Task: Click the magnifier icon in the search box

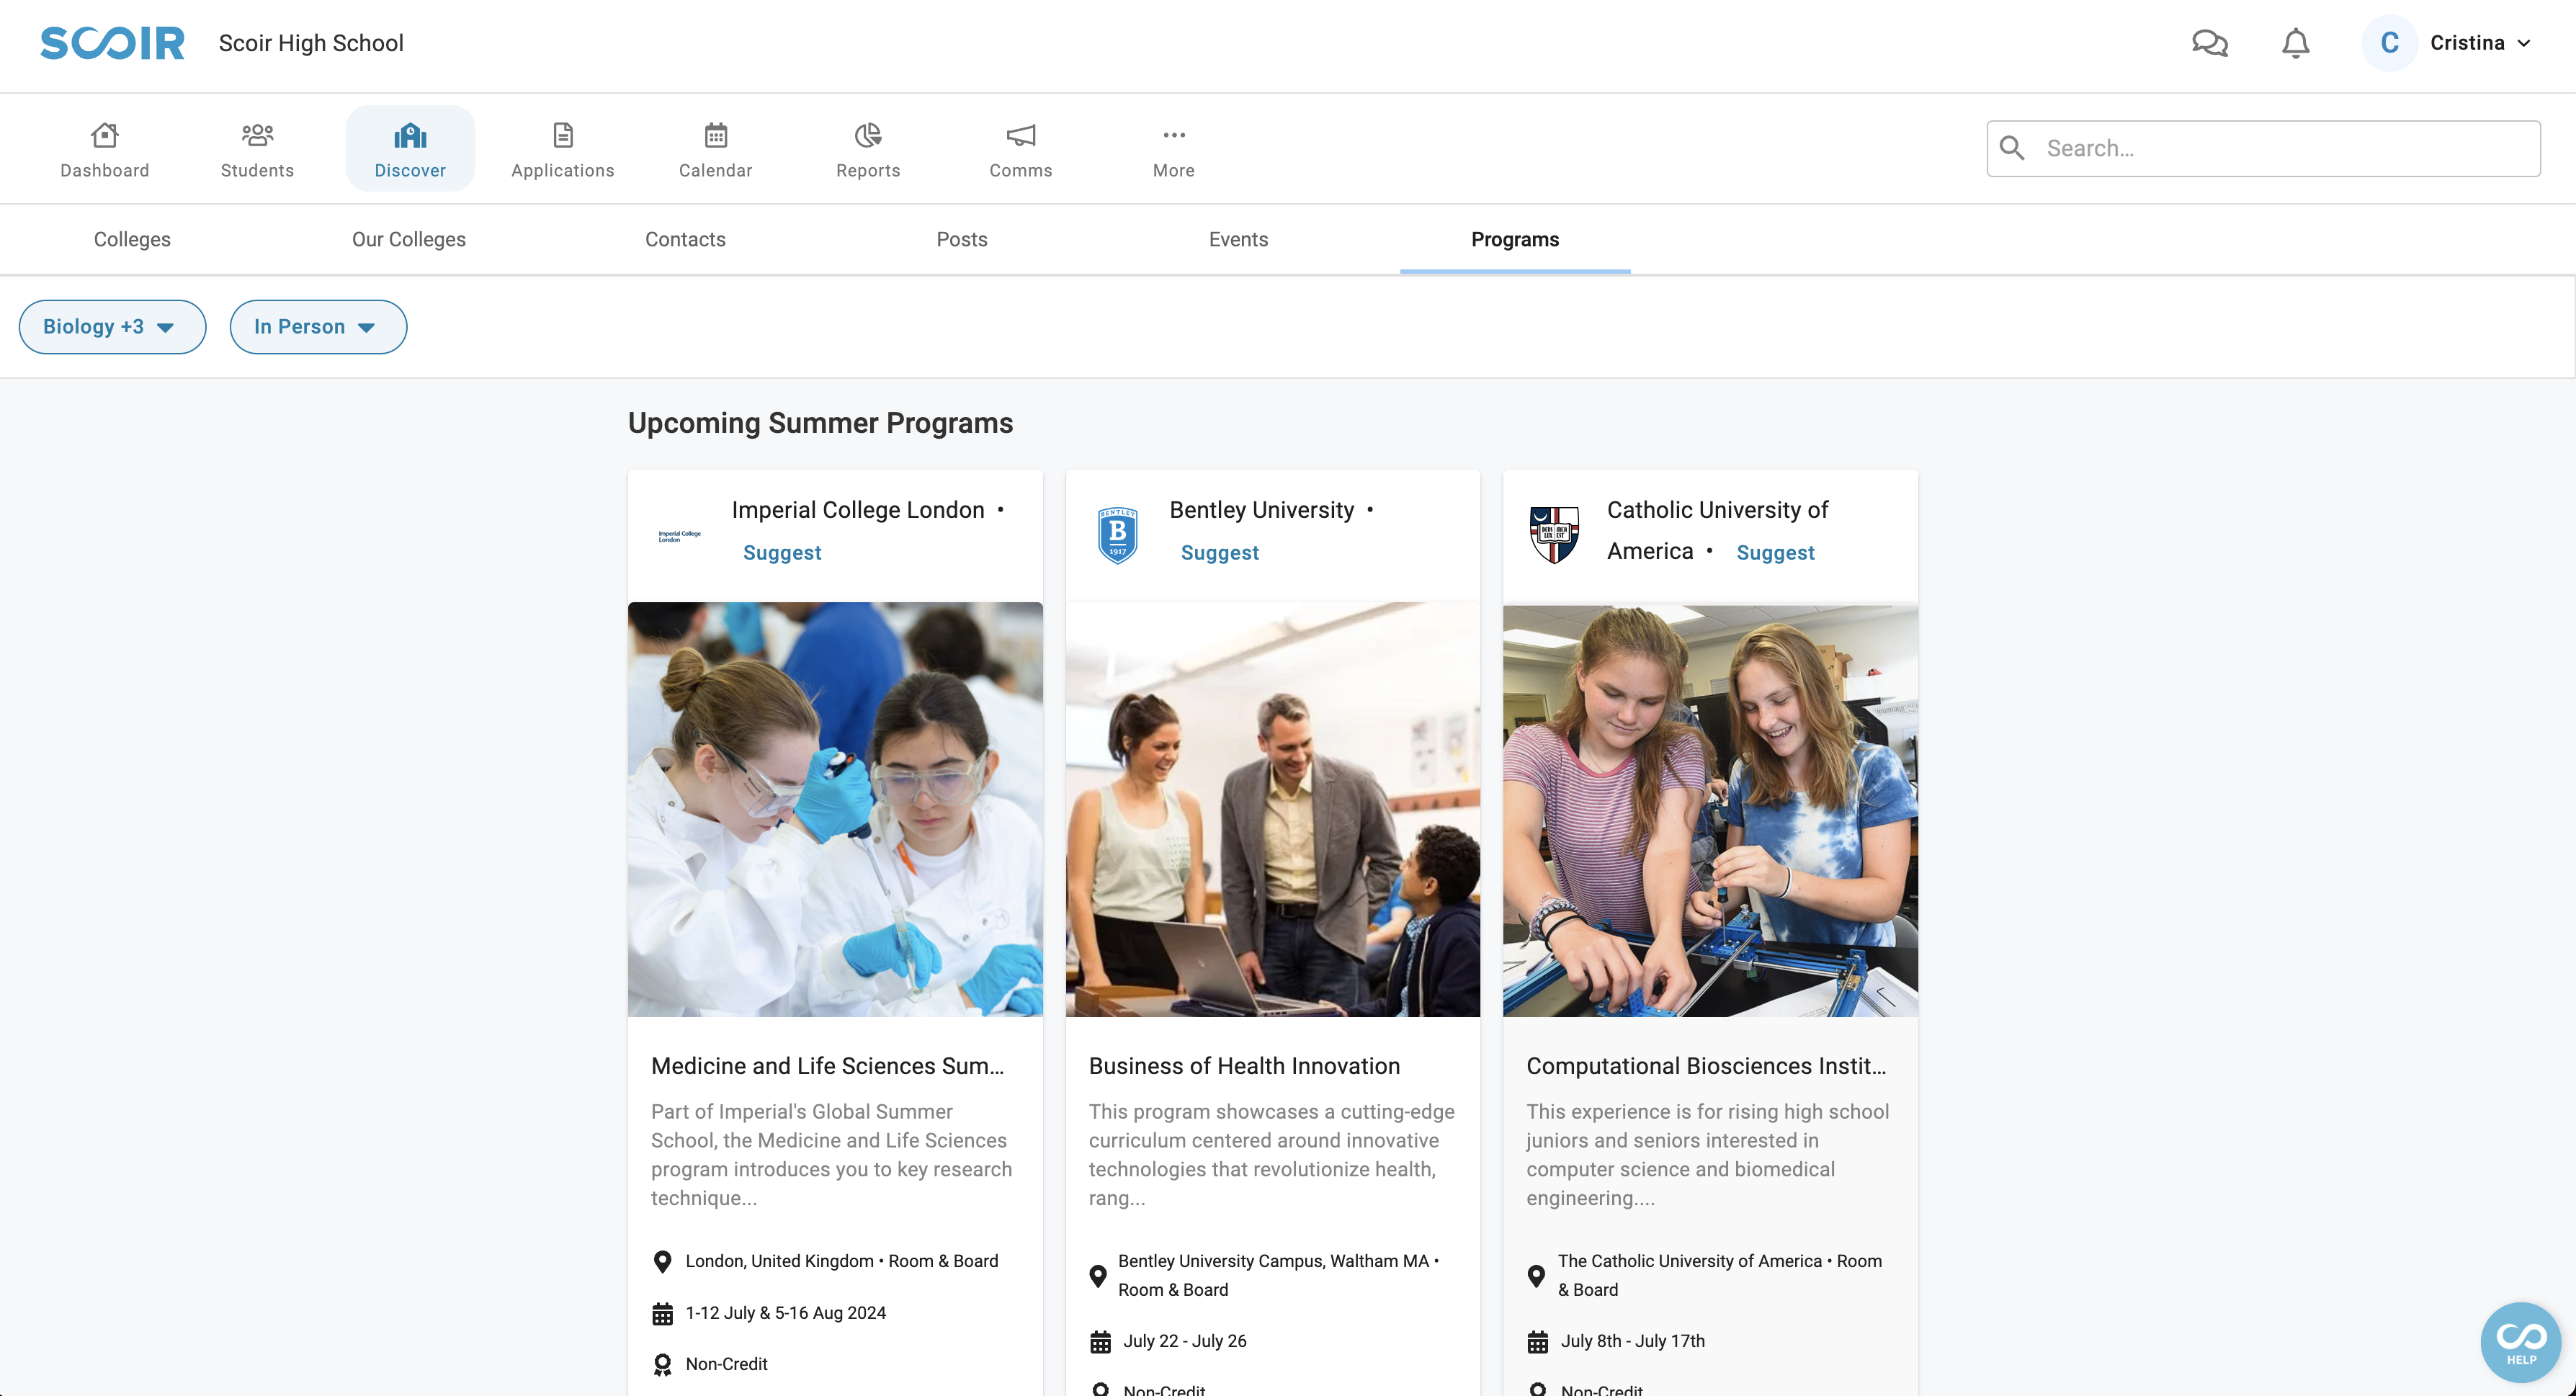Action: click(x=2012, y=148)
